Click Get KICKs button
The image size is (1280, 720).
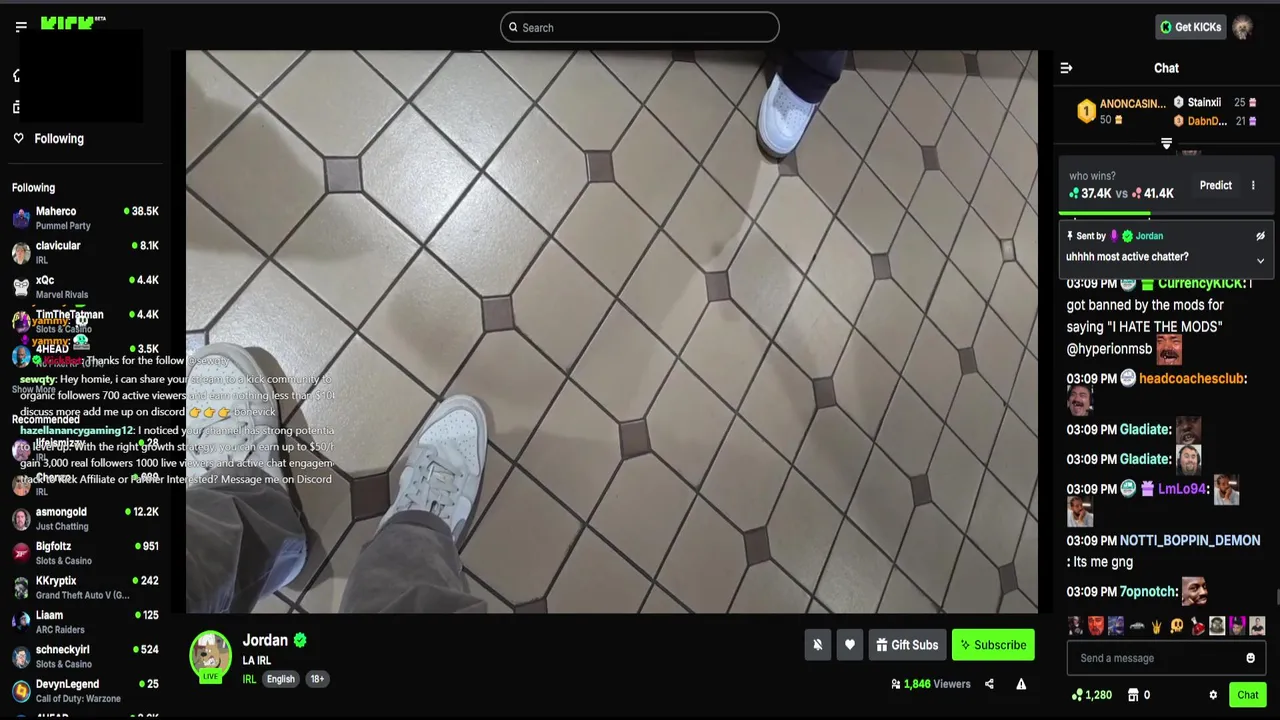click(1190, 27)
